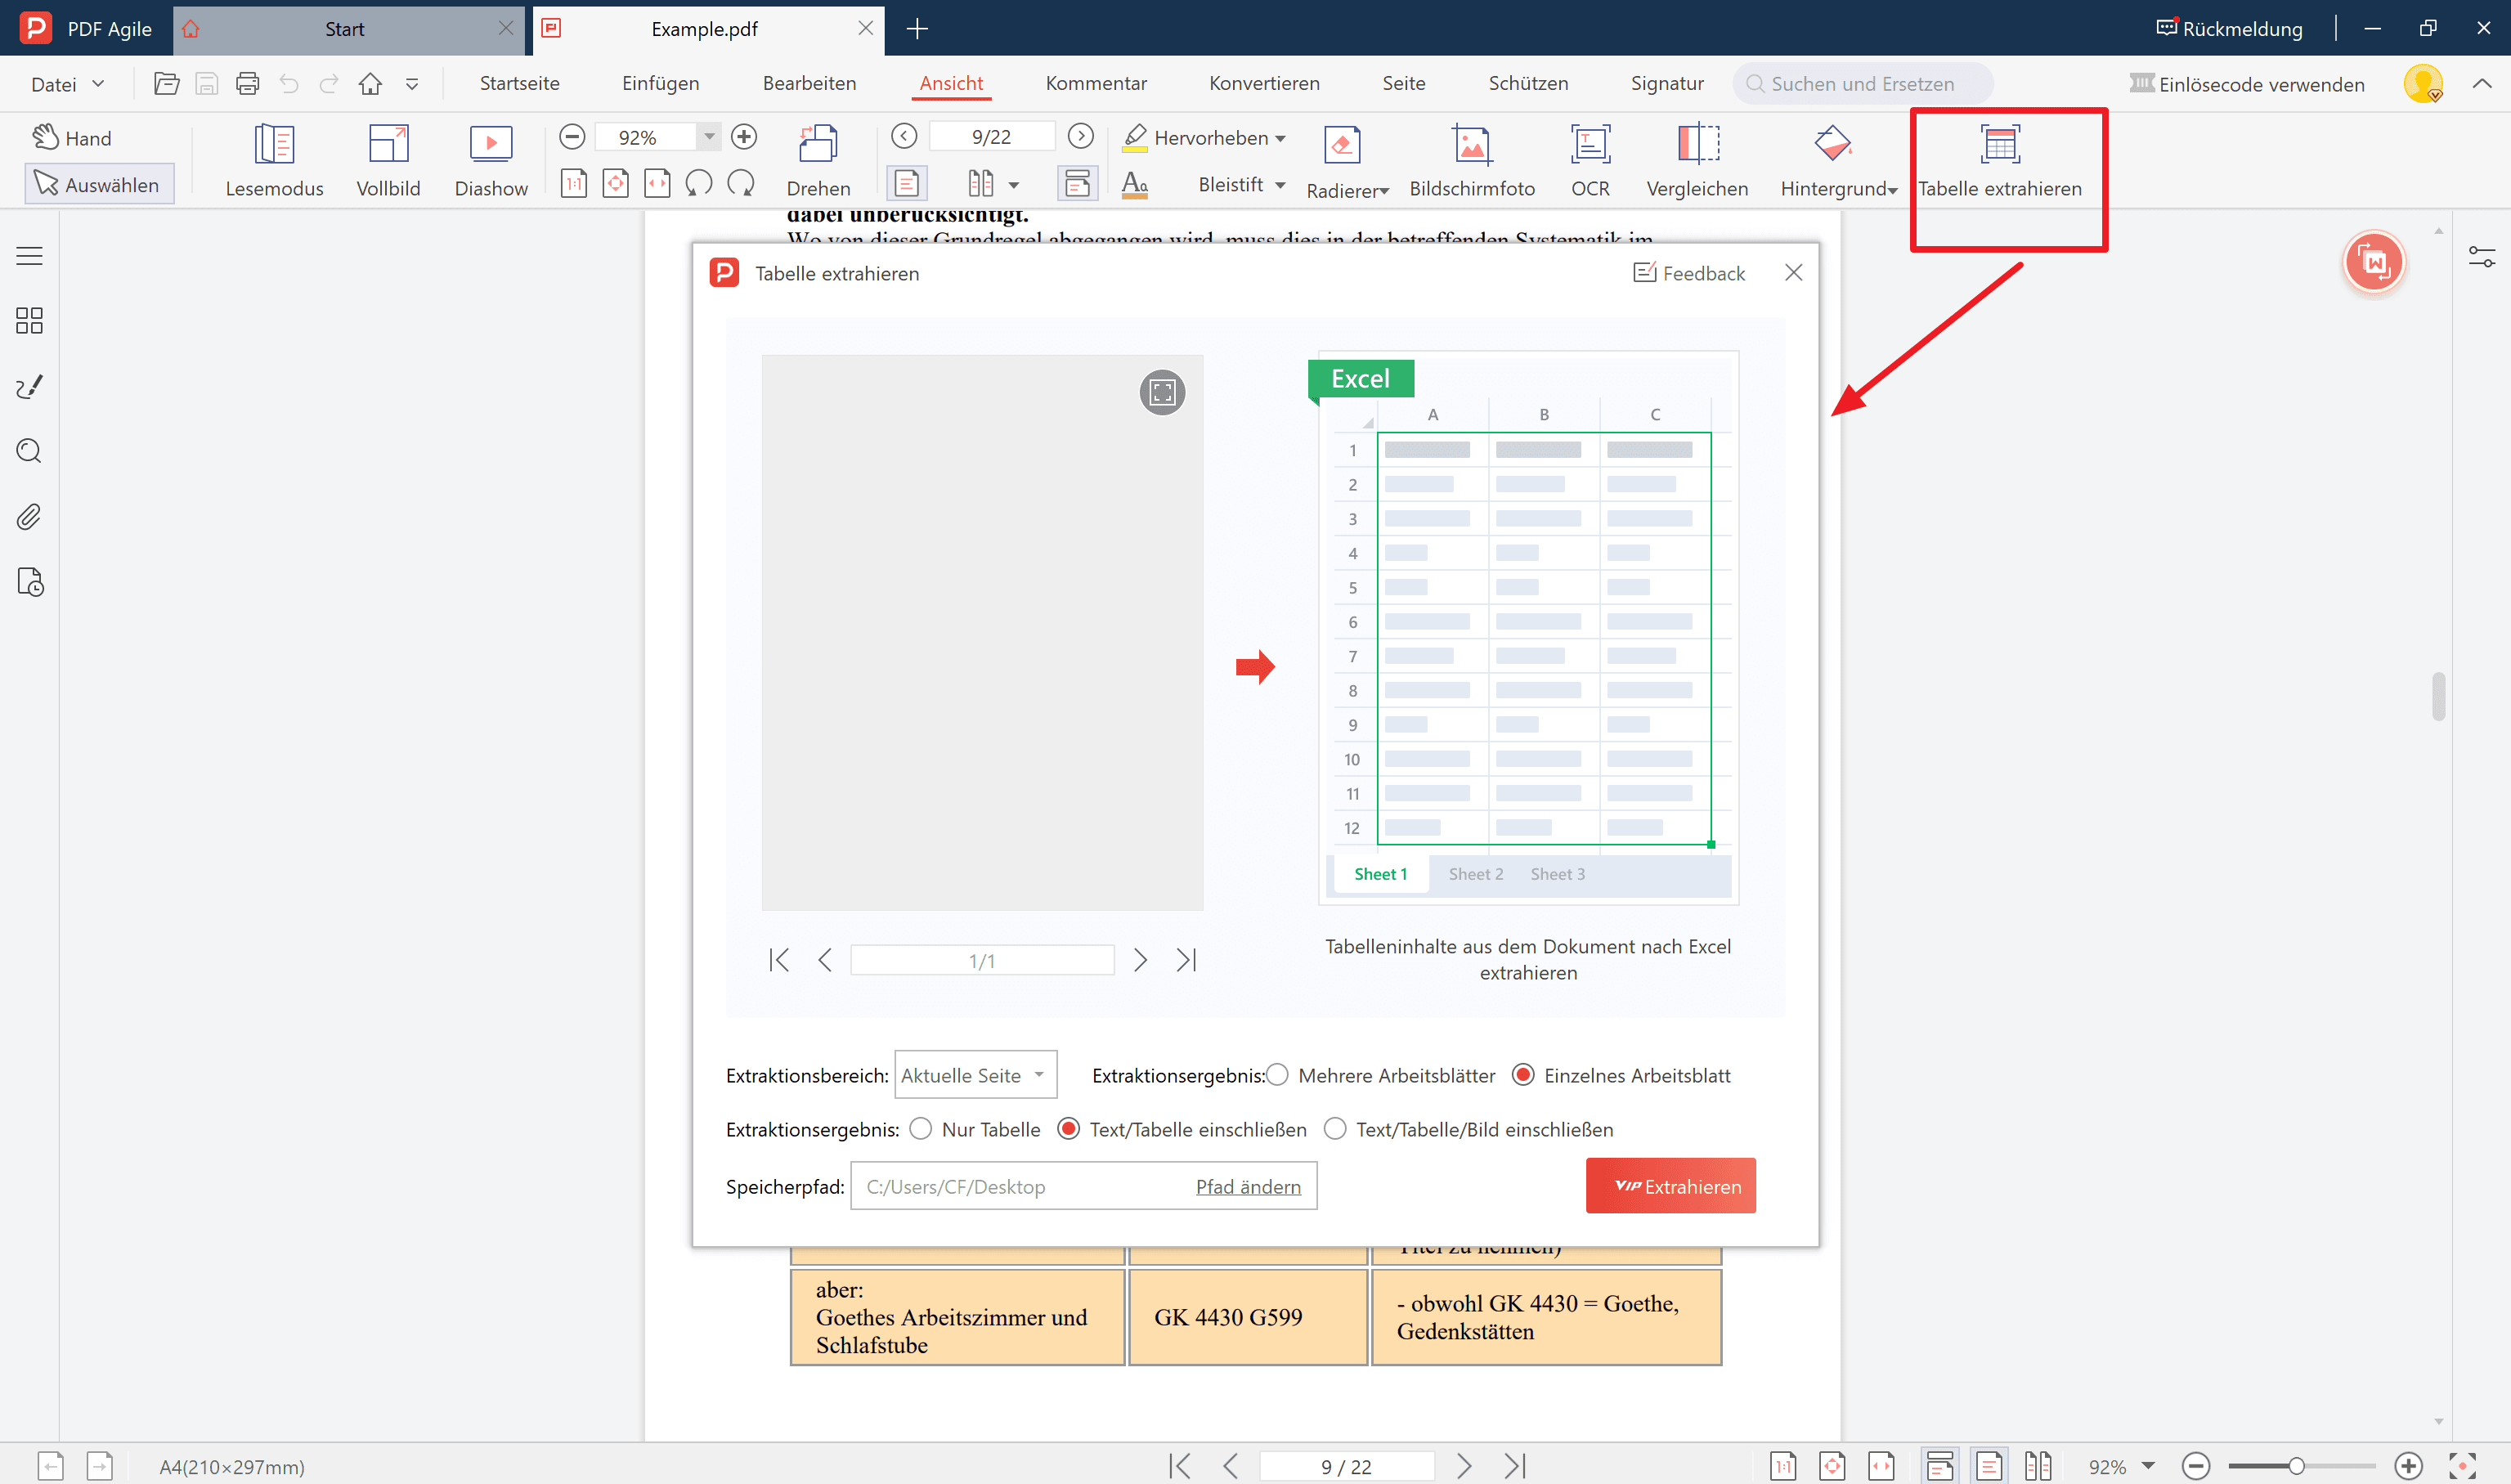The width and height of the screenshot is (2511, 1484).
Task: Open the Extraktionsbereich Aktuelle Seite dropdown
Action: click(x=975, y=1075)
